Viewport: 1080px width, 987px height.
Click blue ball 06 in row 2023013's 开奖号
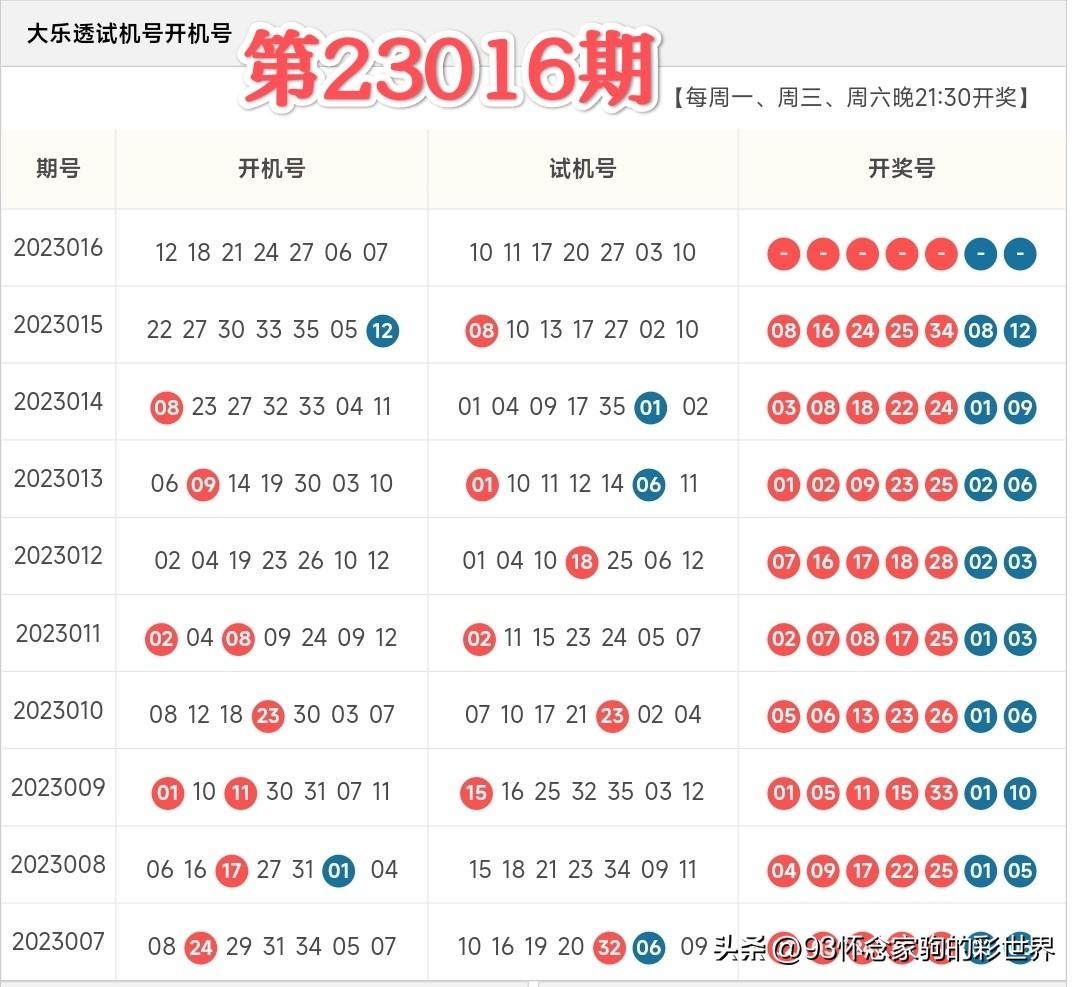coord(1020,486)
